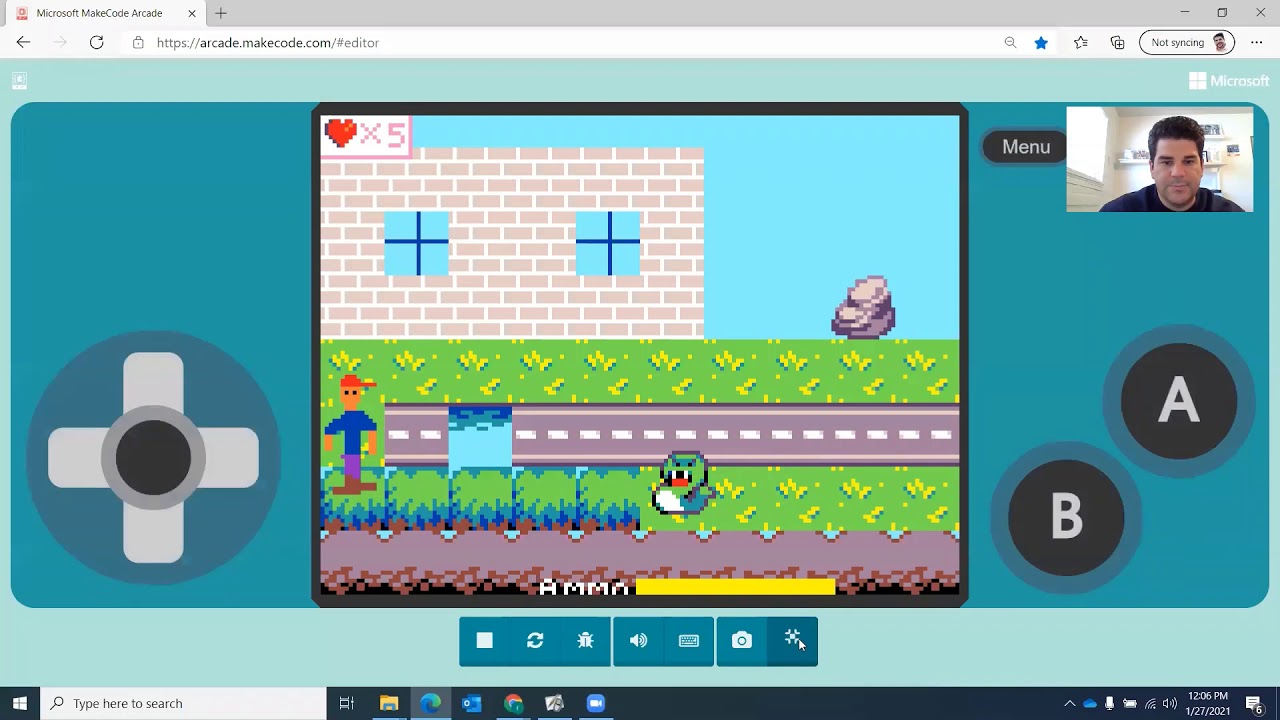The height and width of the screenshot is (720, 1280).
Task: Open the simulator Menu button
Action: [x=1026, y=147]
